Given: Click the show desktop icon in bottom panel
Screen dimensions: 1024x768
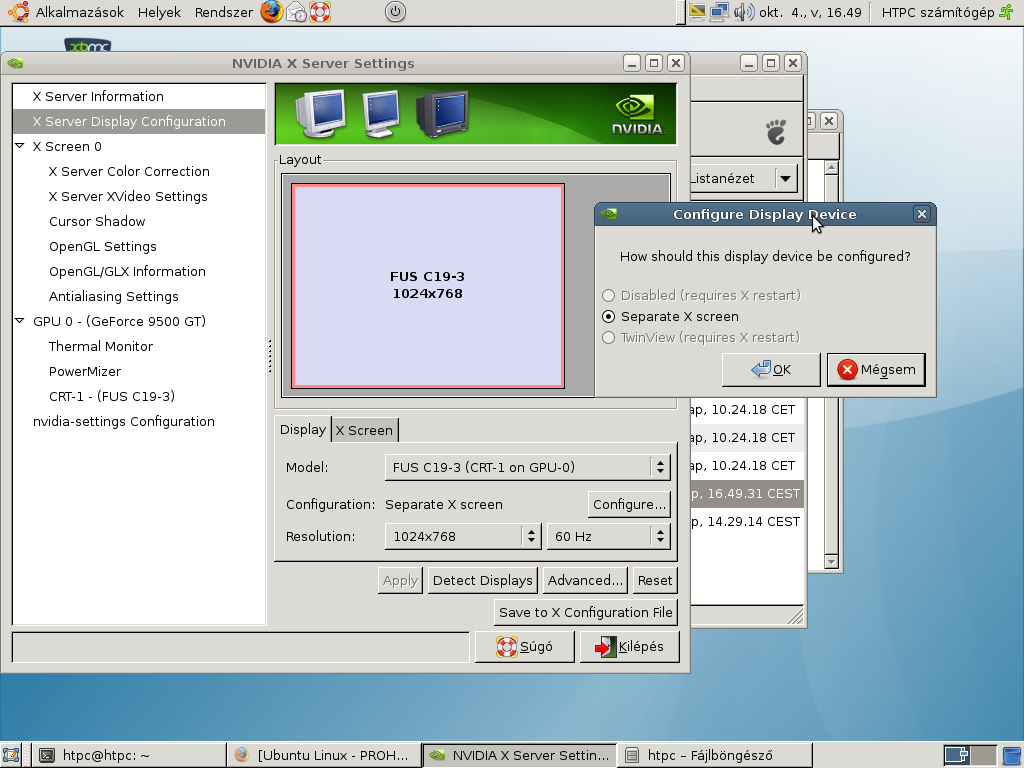Looking at the screenshot, I should [x=10, y=756].
